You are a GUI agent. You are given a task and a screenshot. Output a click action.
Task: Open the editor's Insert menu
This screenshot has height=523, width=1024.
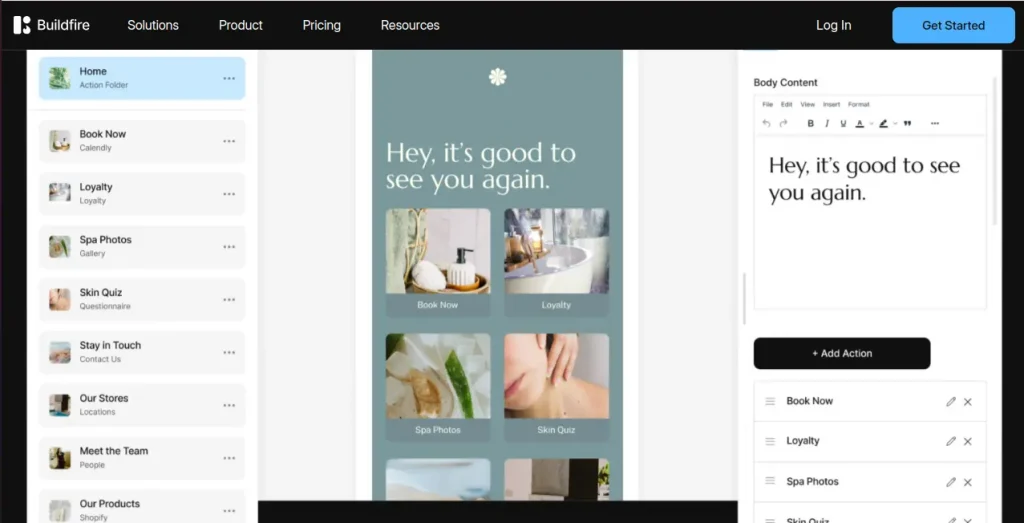pos(831,104)
